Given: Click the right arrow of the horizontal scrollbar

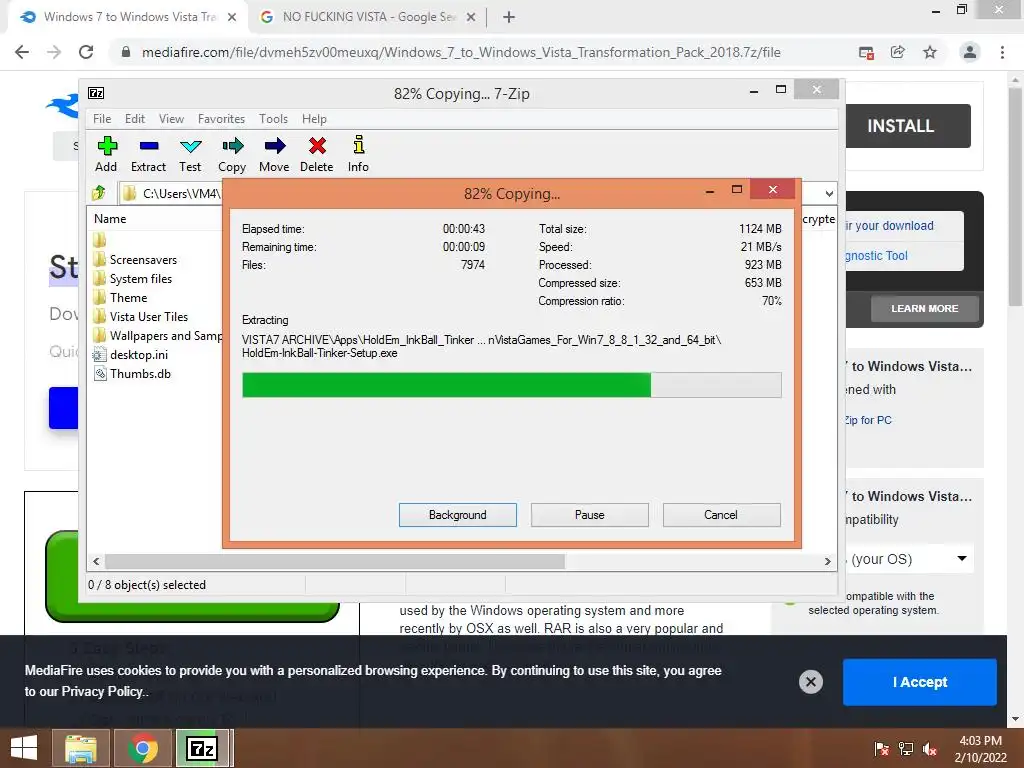Looking at the screenshot, I should coord(827,561).
